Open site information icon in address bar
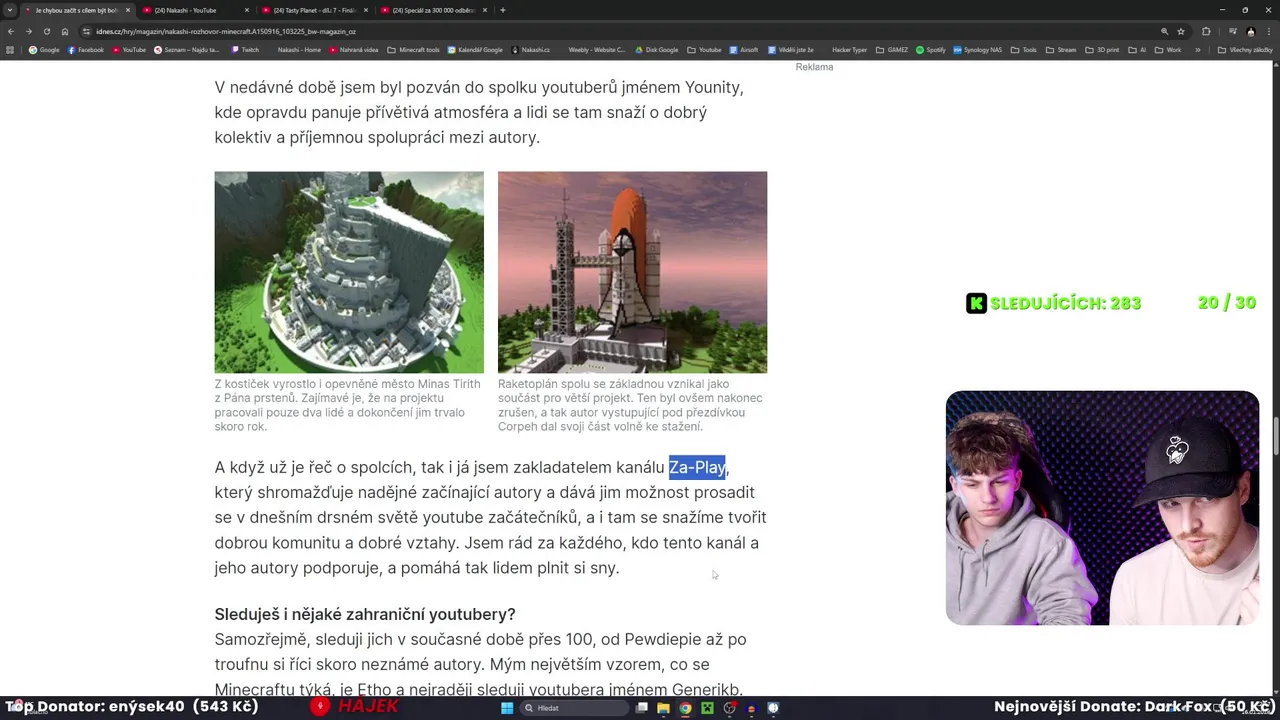 [x=87, y=31]
